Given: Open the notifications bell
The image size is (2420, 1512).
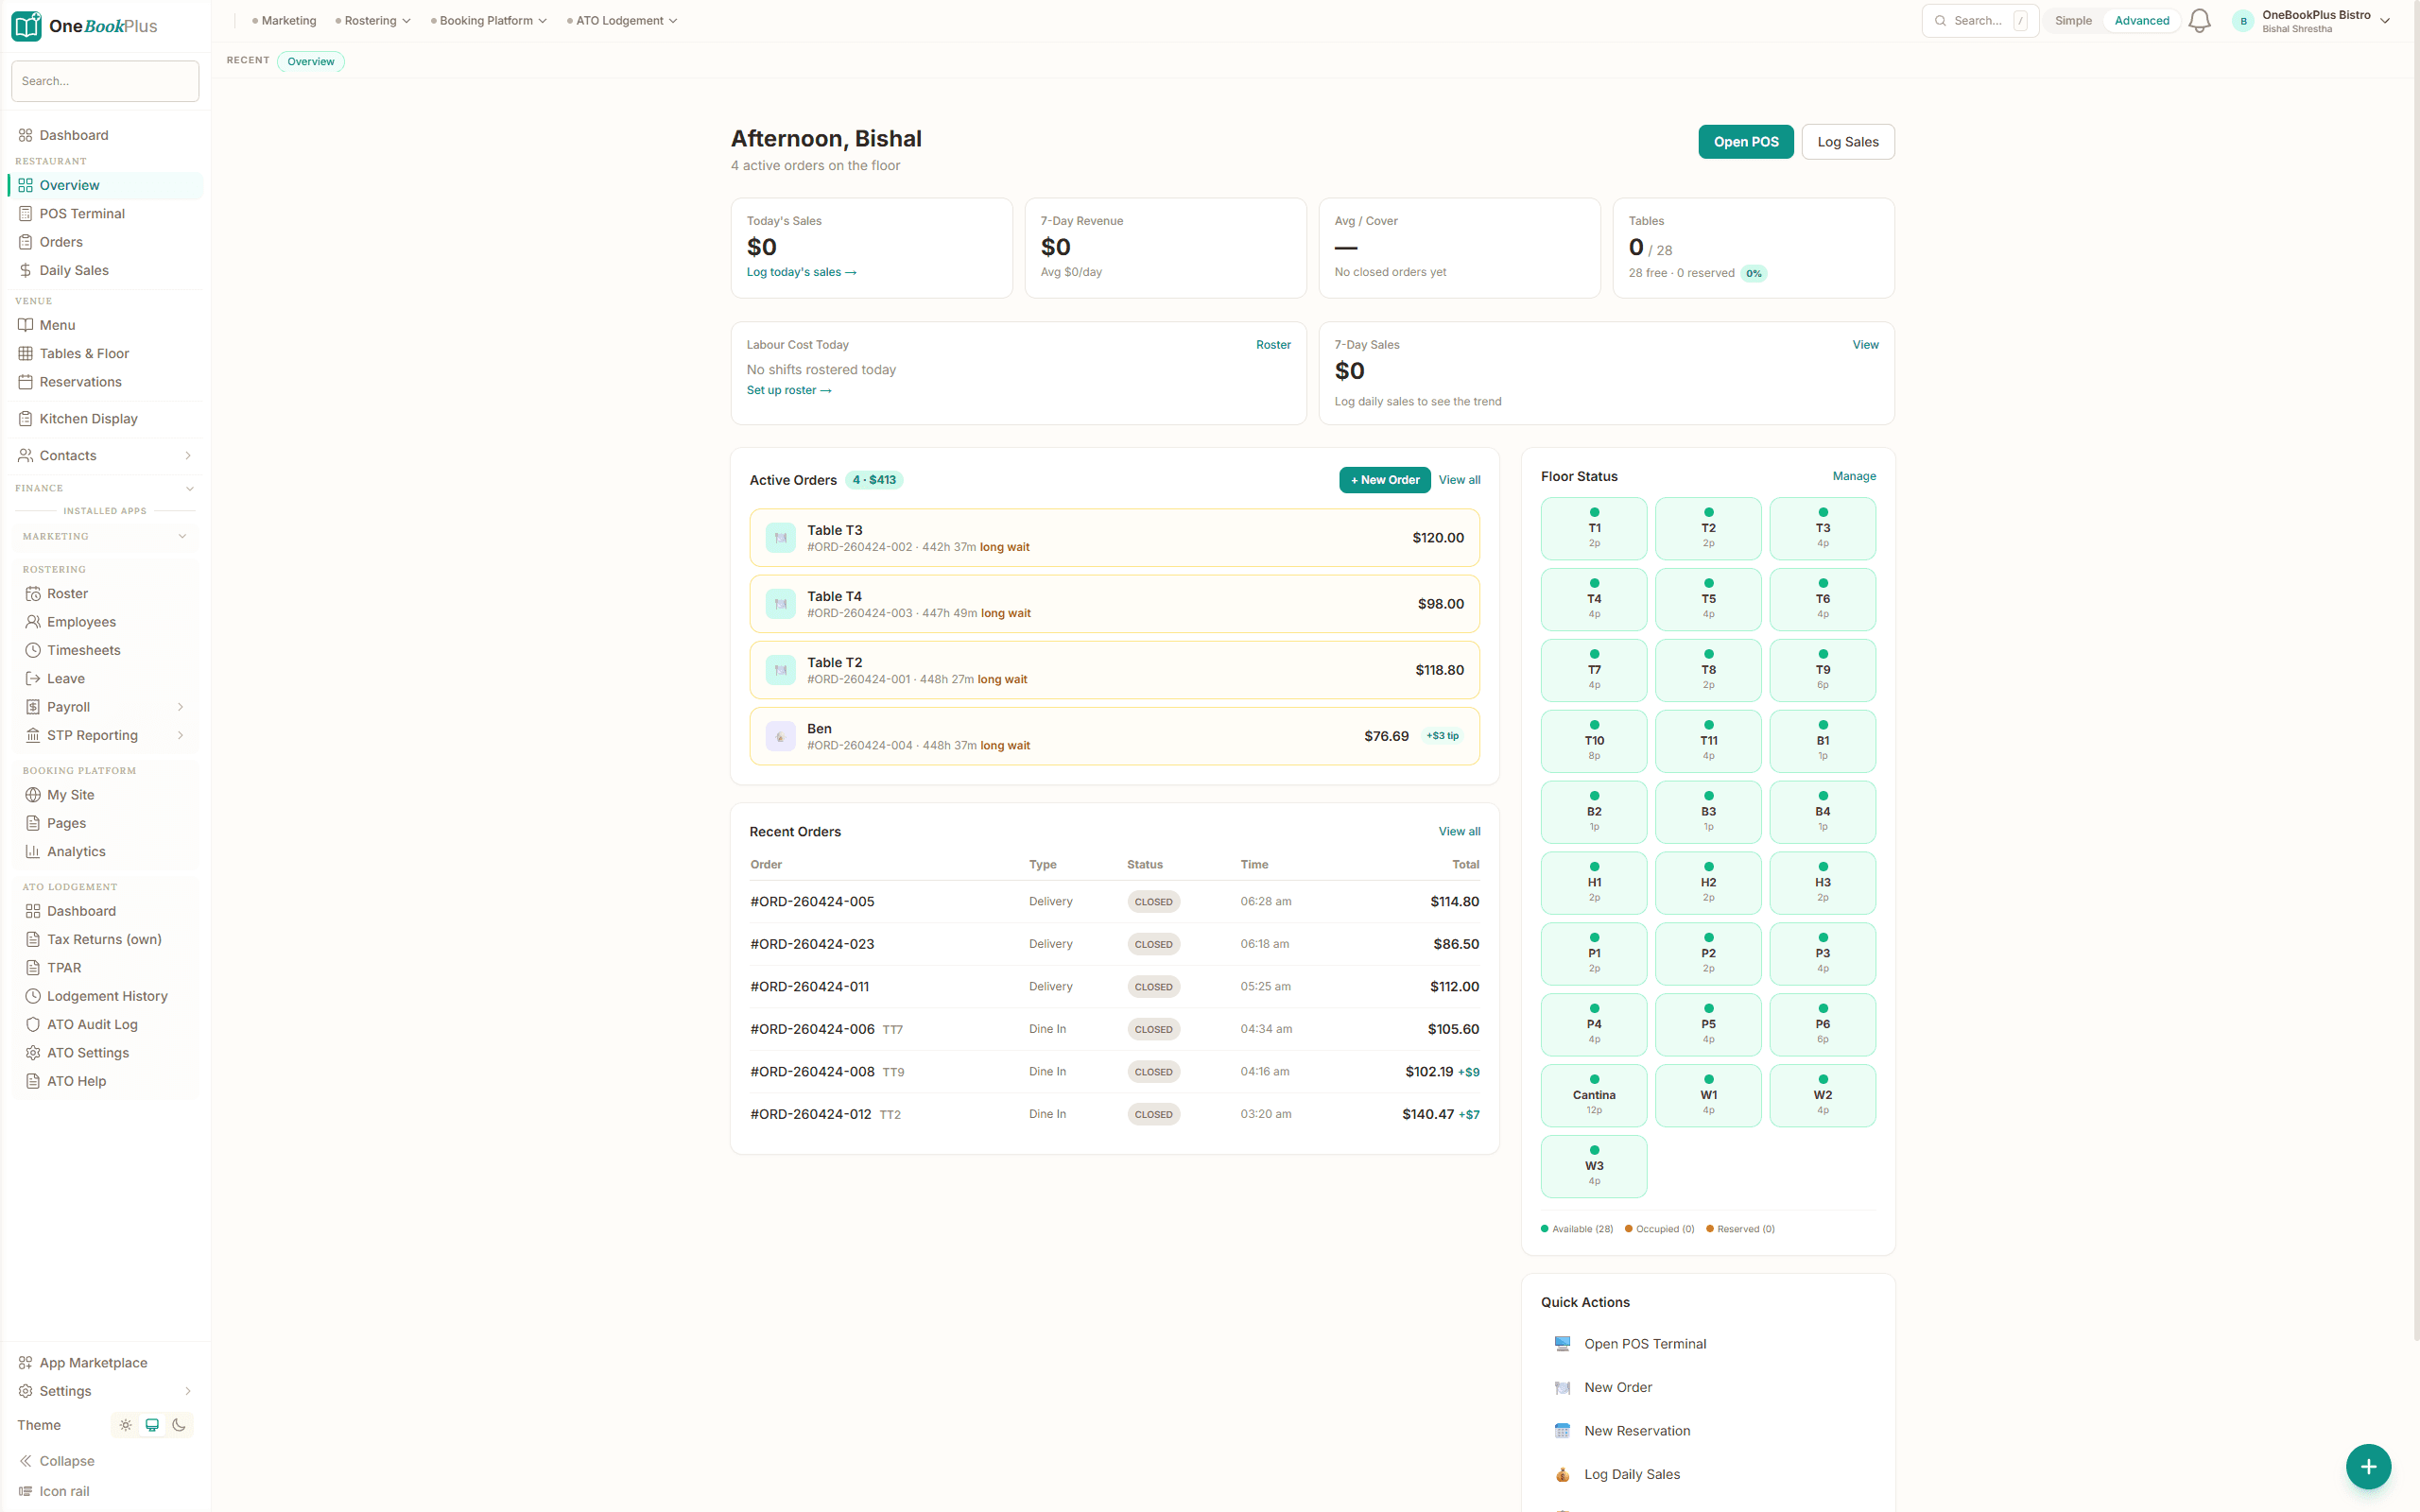Looking at the screenshot, I should (x=2199, y=21).
